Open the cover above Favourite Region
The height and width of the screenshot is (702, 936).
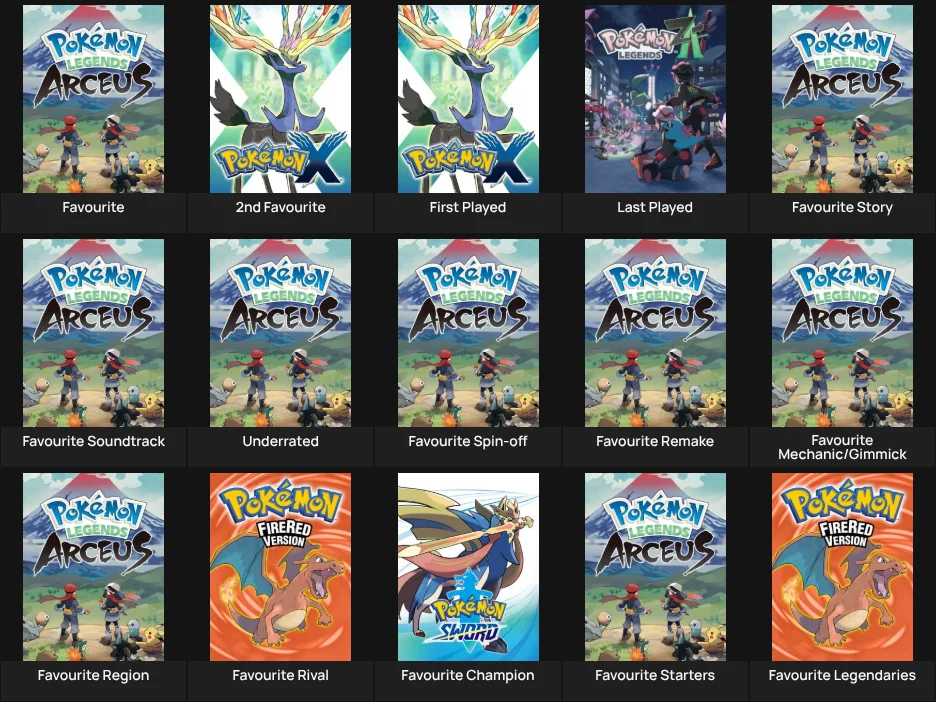pos(93,567)
